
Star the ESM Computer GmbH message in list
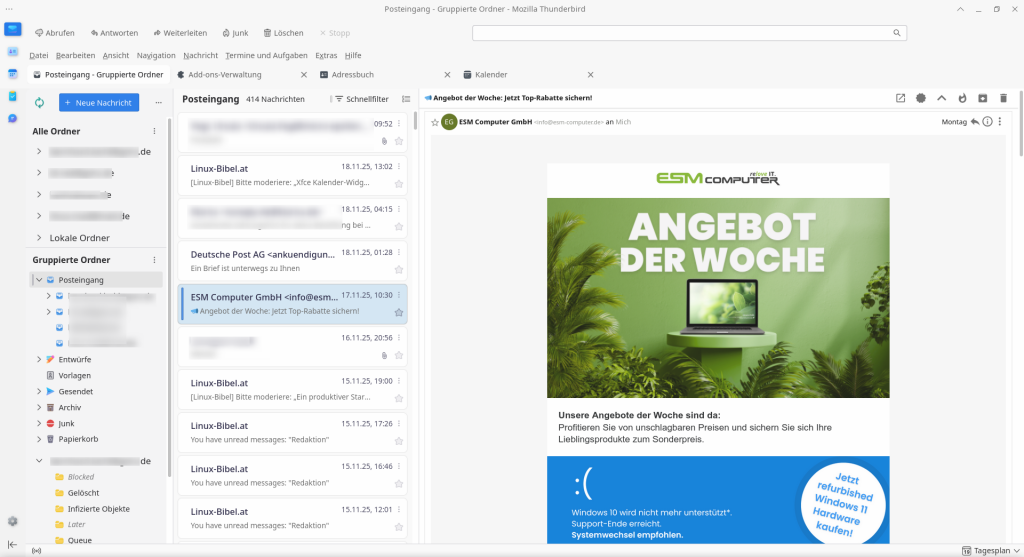[399, 313]
